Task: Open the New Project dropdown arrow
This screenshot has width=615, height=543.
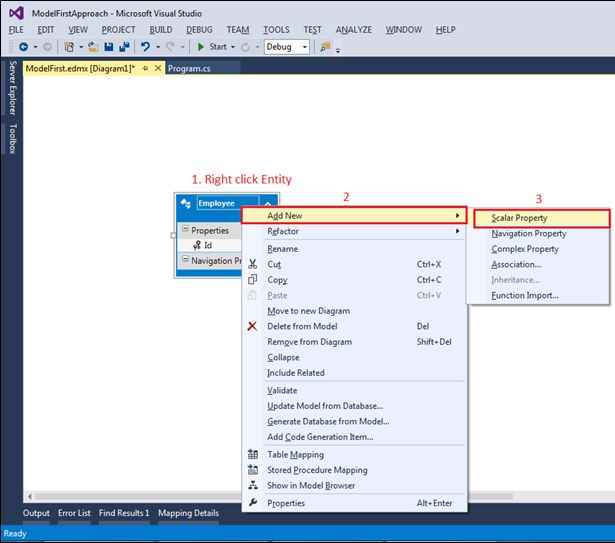Action: (x=81, y=47)
